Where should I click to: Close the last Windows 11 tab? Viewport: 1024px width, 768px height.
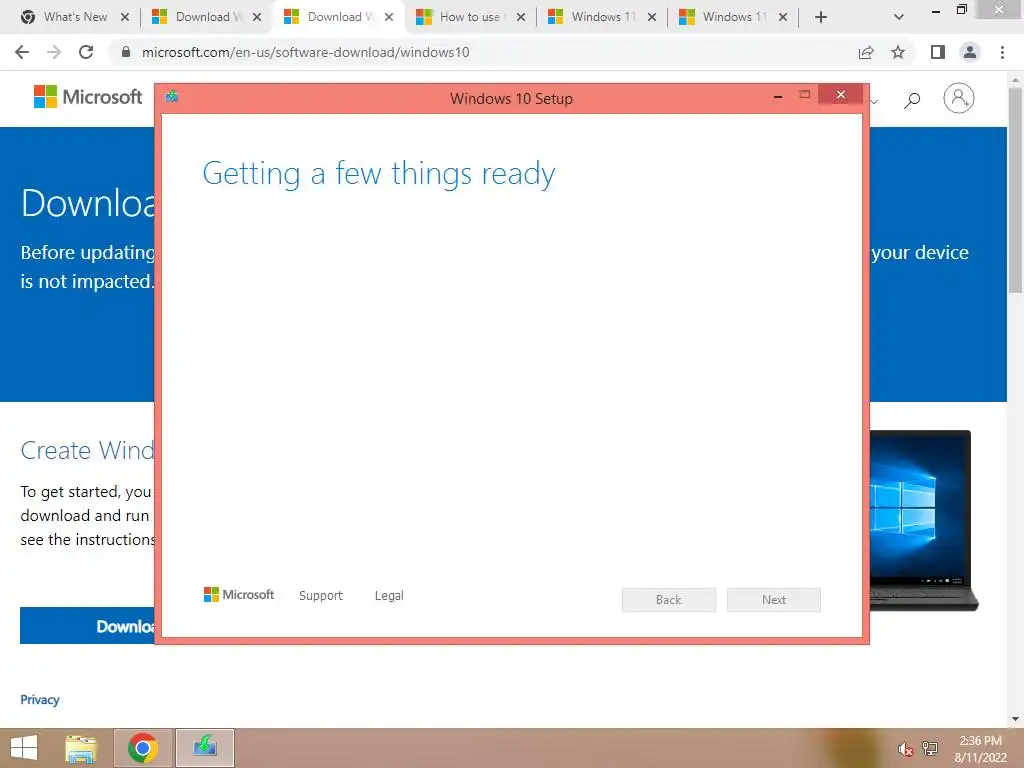(x=783, y=17)
